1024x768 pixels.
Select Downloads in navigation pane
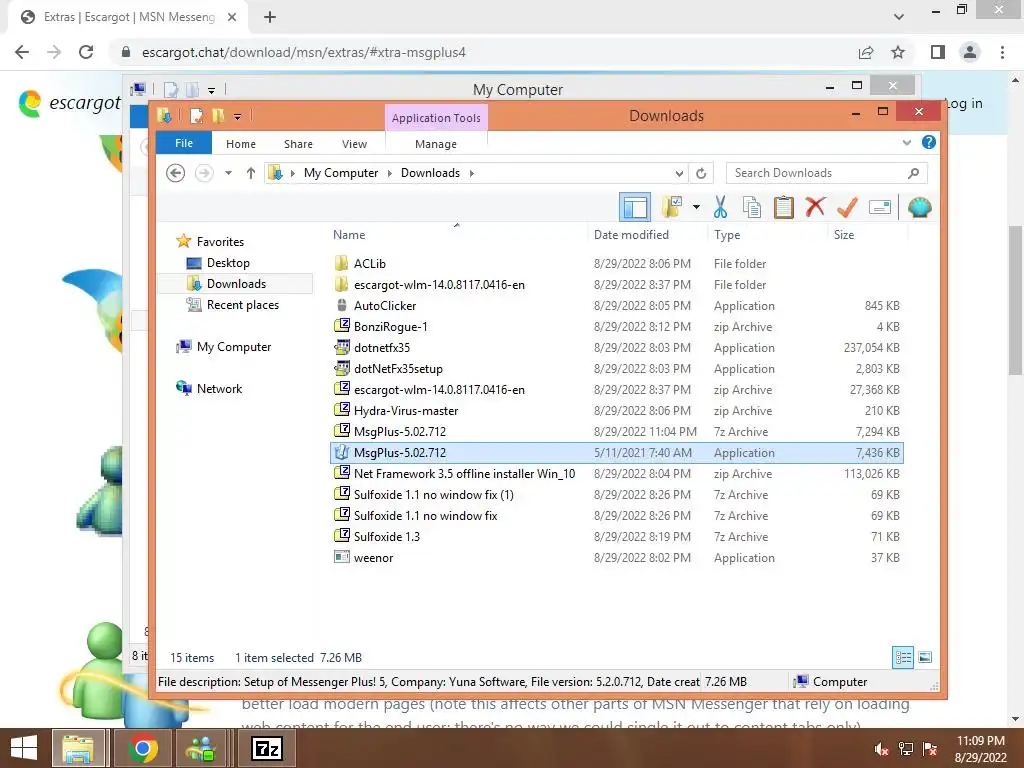coord(236,283)
